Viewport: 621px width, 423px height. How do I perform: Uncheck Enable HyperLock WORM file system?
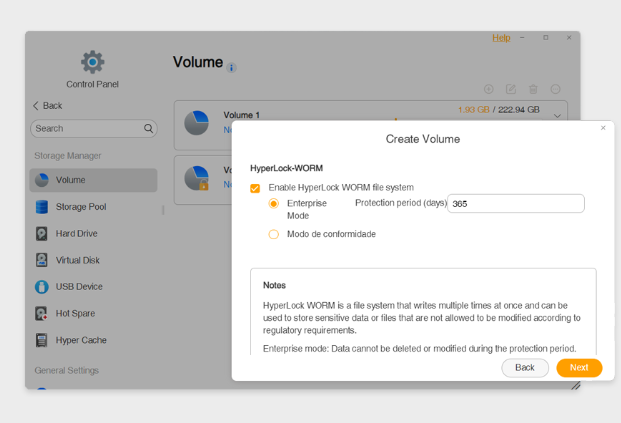point(255,188)
